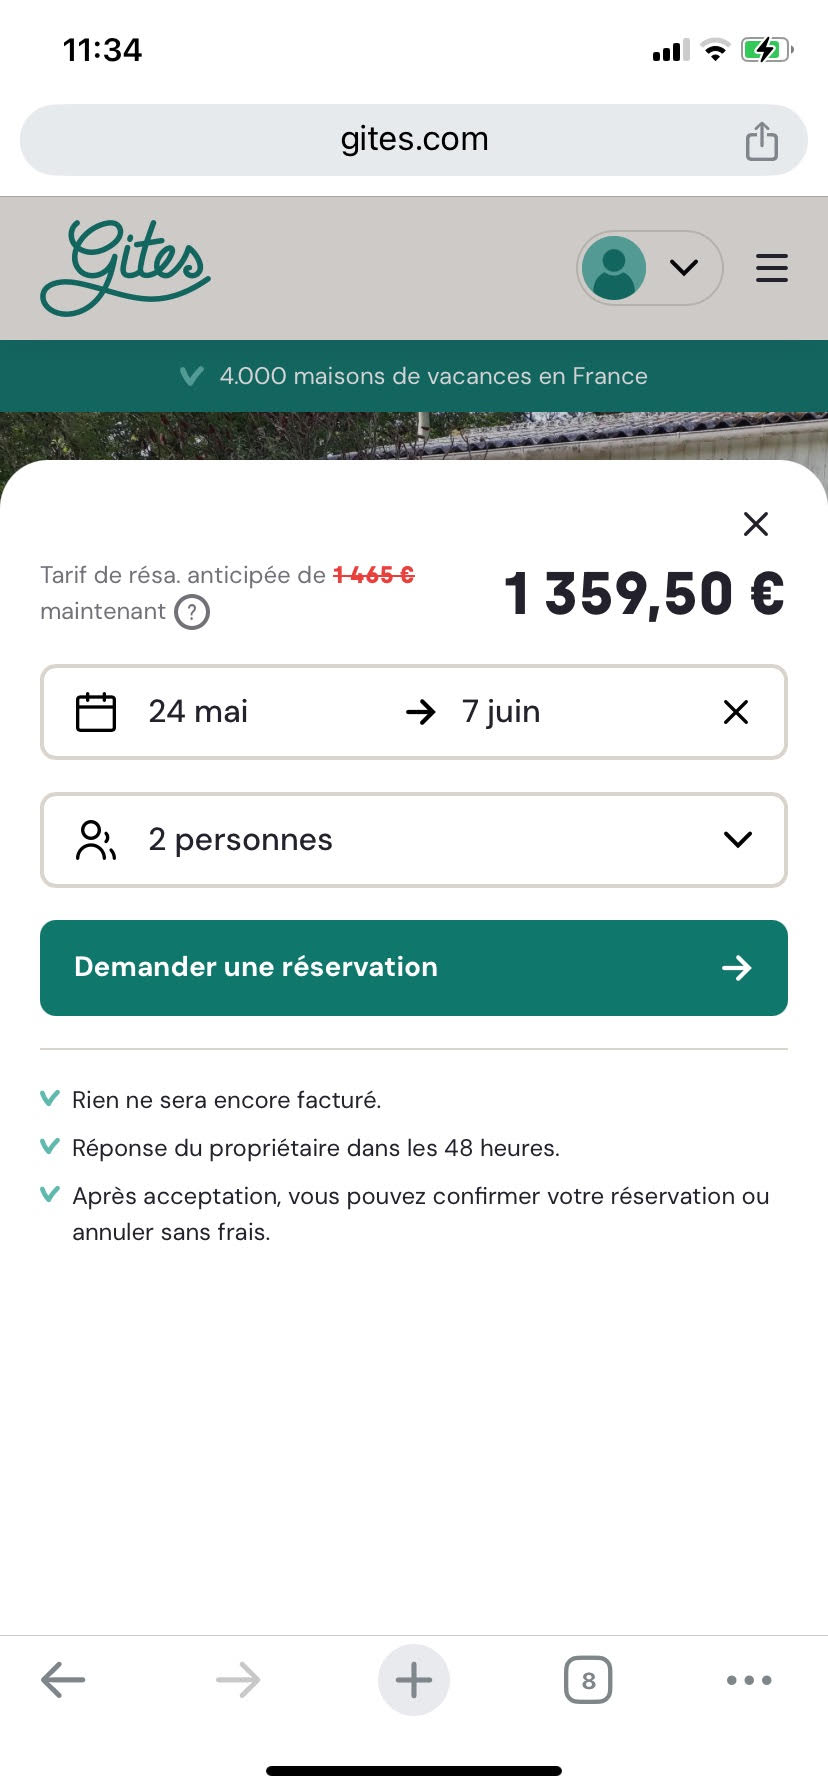The height and width of the screenshot is (1792, 828).
Task: Tap the calendar icon
Action: click(96, 712)
